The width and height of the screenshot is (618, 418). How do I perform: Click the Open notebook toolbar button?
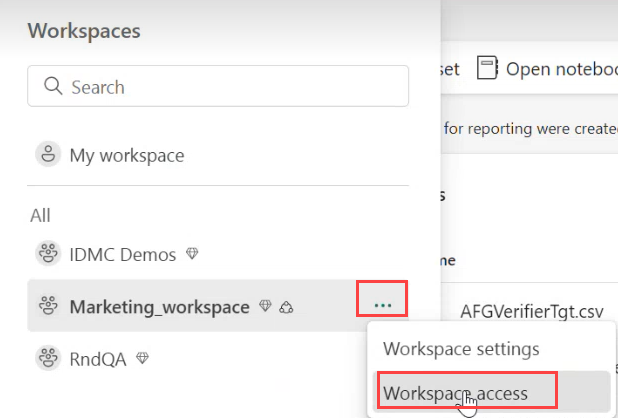tap(547, 69)
